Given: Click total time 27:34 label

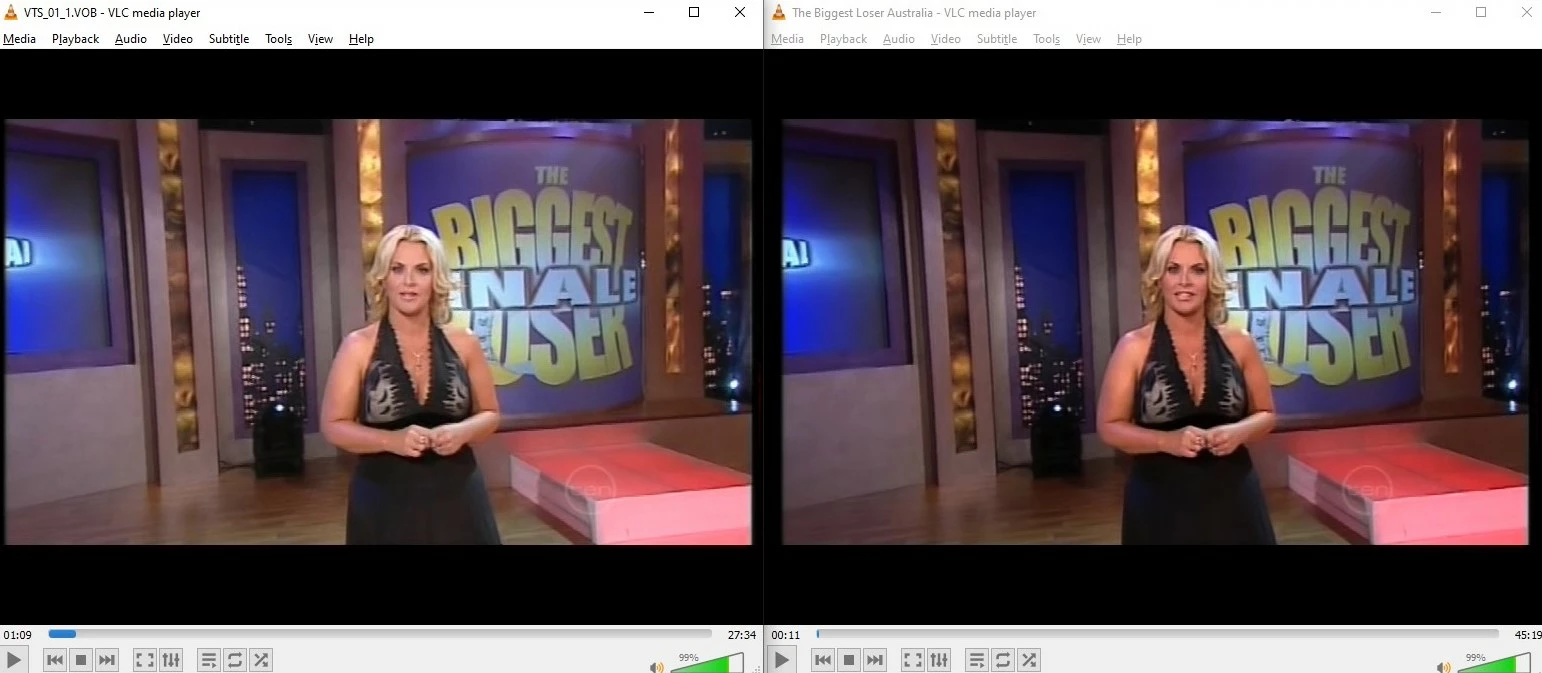Looking at the screenshot, I should pyautogui.click(x=741, y=634).
